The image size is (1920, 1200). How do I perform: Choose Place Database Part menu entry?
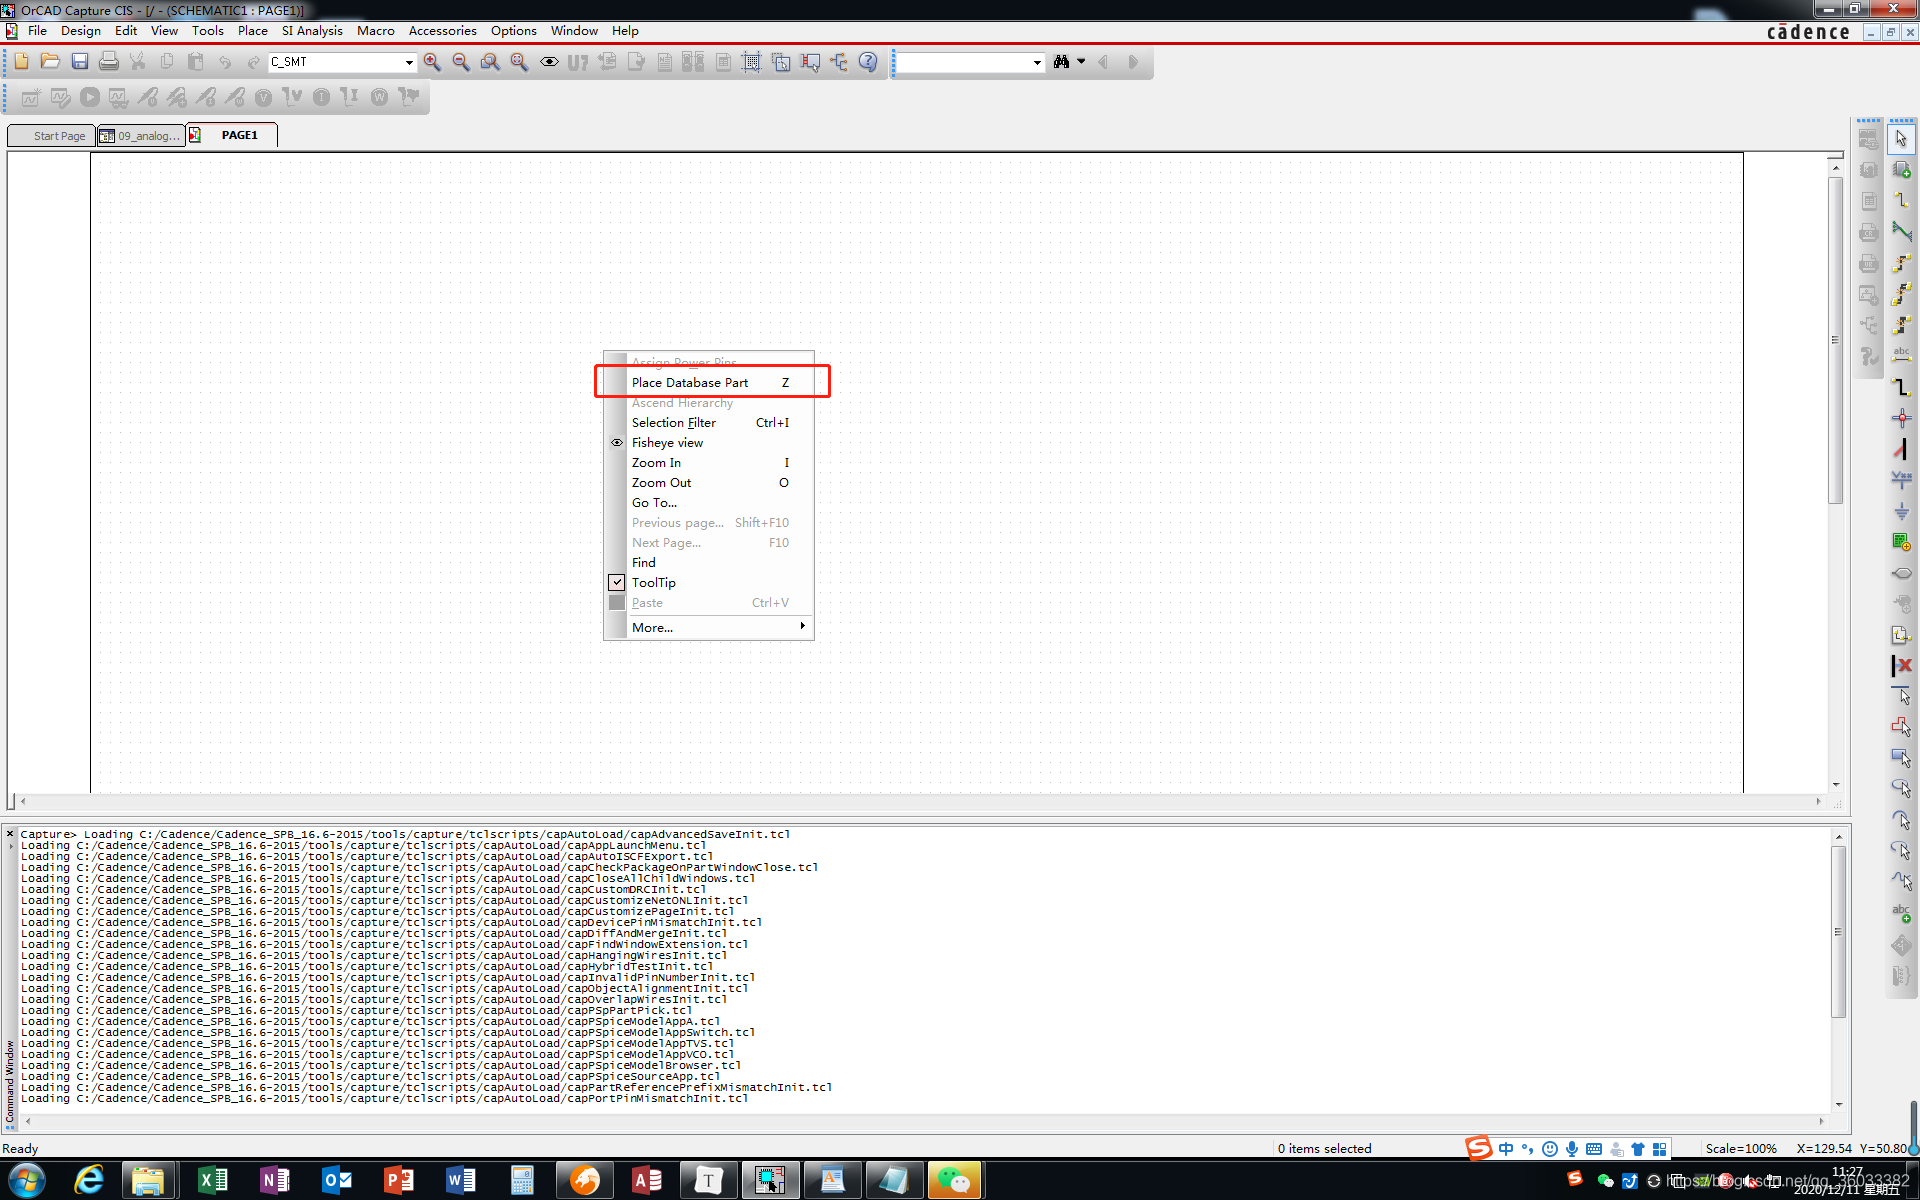tap(690, 382)
